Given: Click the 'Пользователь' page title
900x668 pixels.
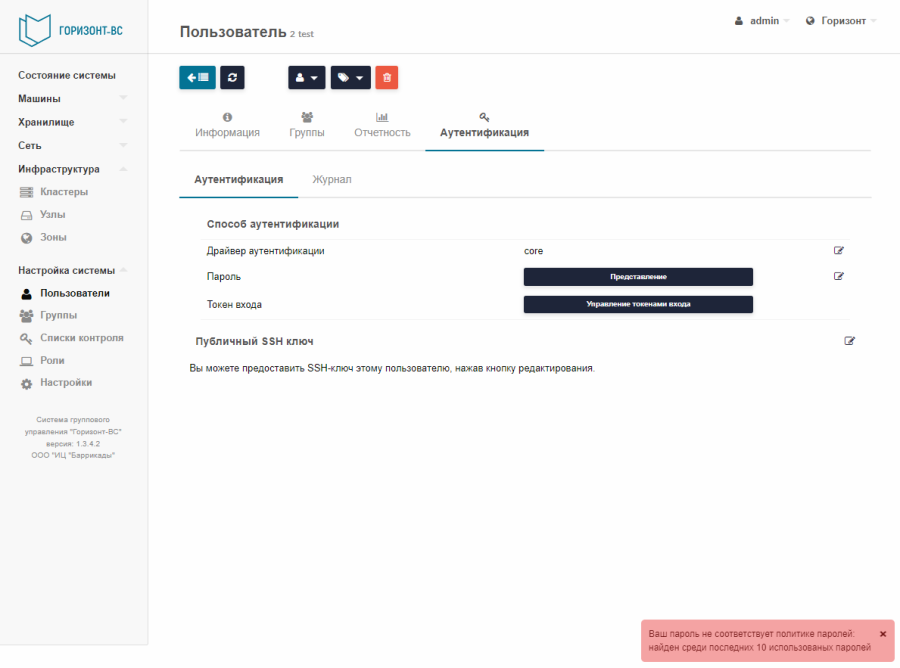Looking at the screenshot, I should (x=233, y=32).
